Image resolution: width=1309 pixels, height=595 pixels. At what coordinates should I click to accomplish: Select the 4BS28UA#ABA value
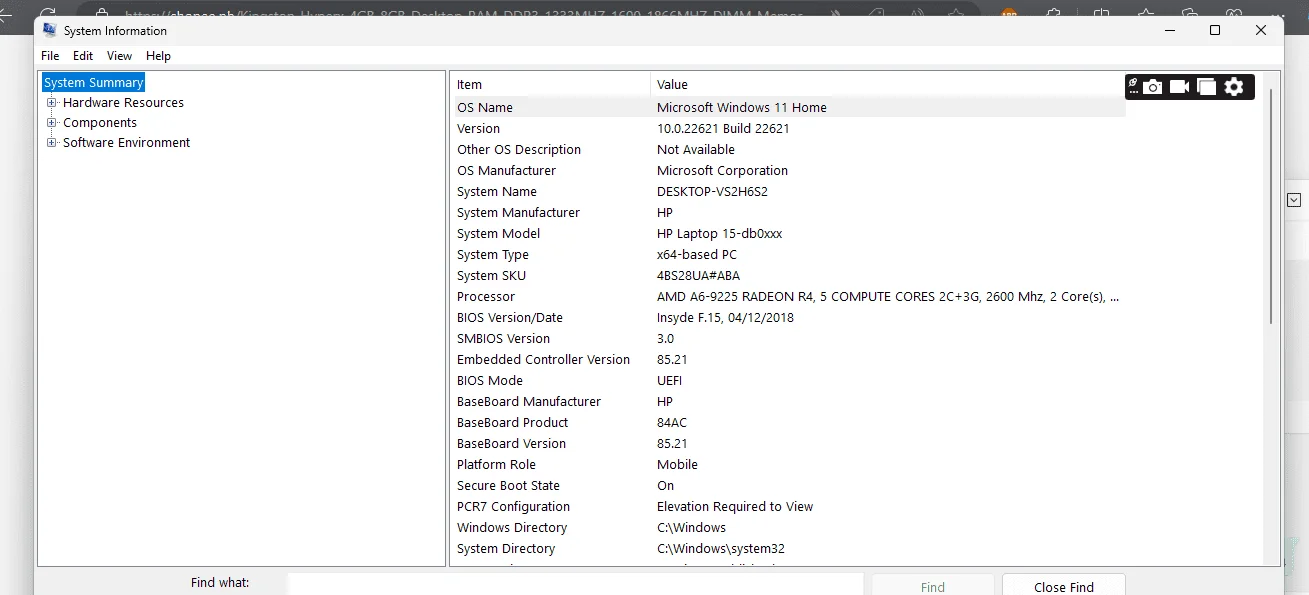[699, 275]
